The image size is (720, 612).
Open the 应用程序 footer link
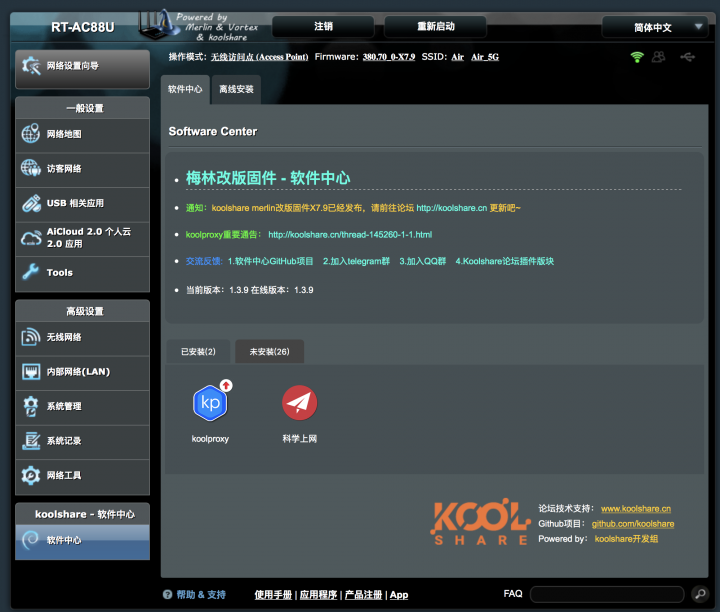[x=318, y=595]
